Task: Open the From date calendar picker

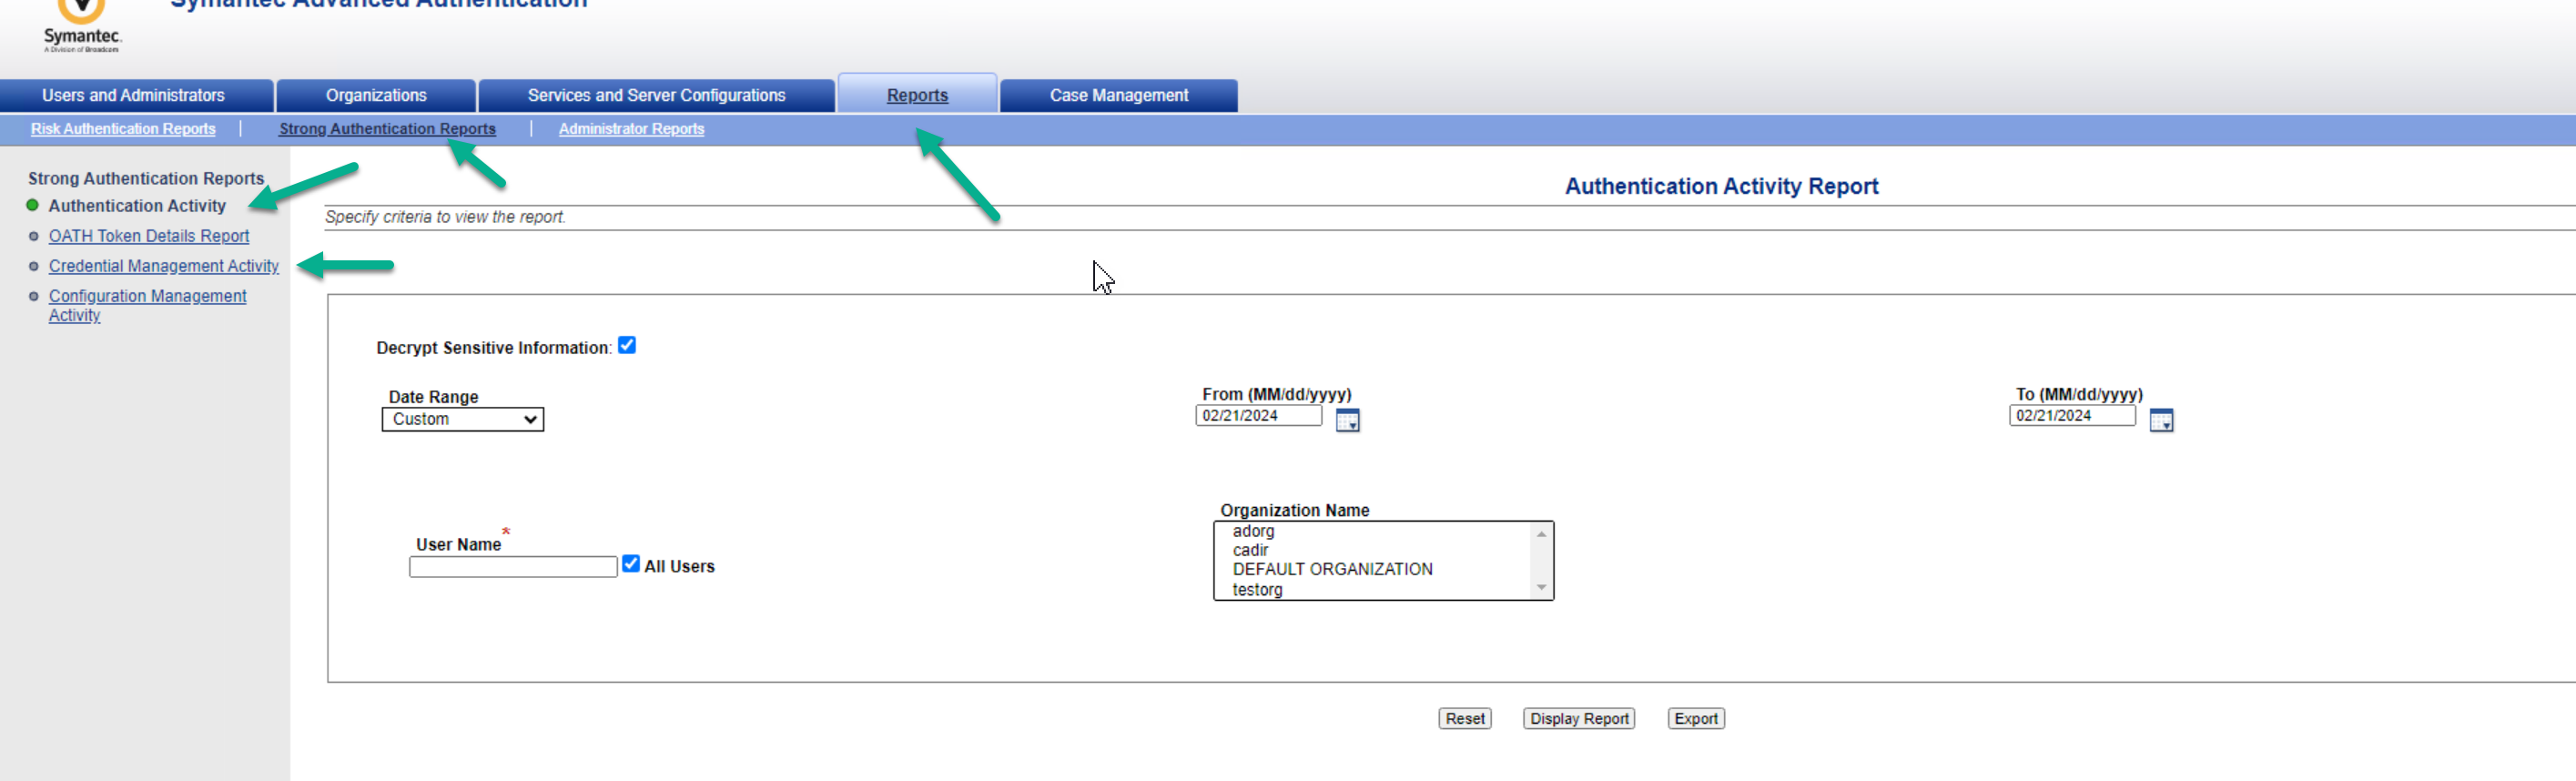Action: point(1347,420)
